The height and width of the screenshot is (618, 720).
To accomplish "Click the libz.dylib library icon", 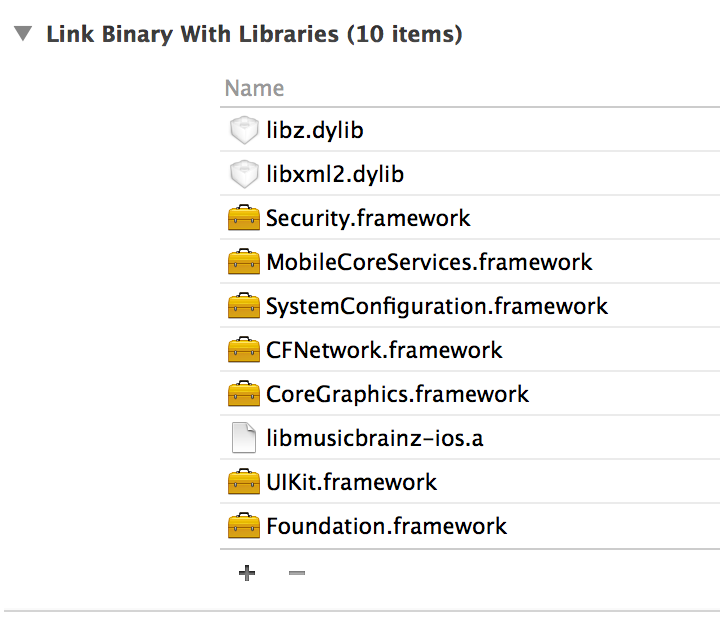I will click(x=244, y=130).
